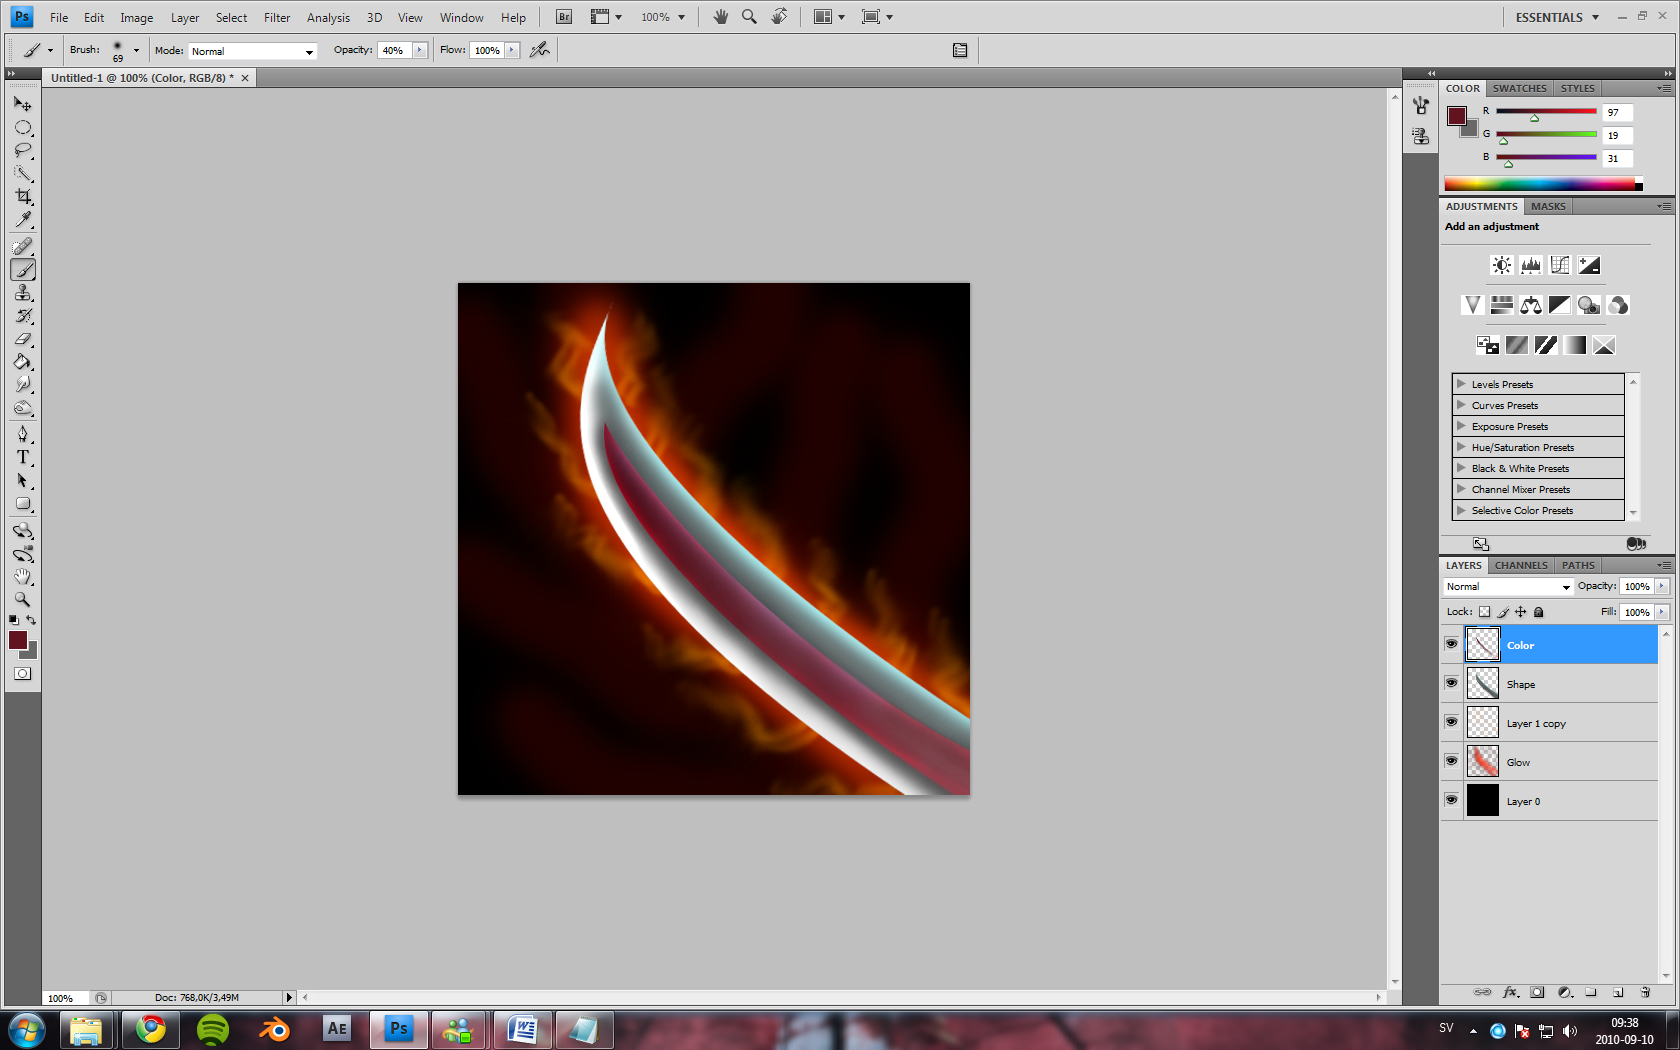Image resolution: width=1680 pixels, height=1050 pixels.
Task: Select the Lasso tool
Action: pyautogui.click(x=22, y=150)
